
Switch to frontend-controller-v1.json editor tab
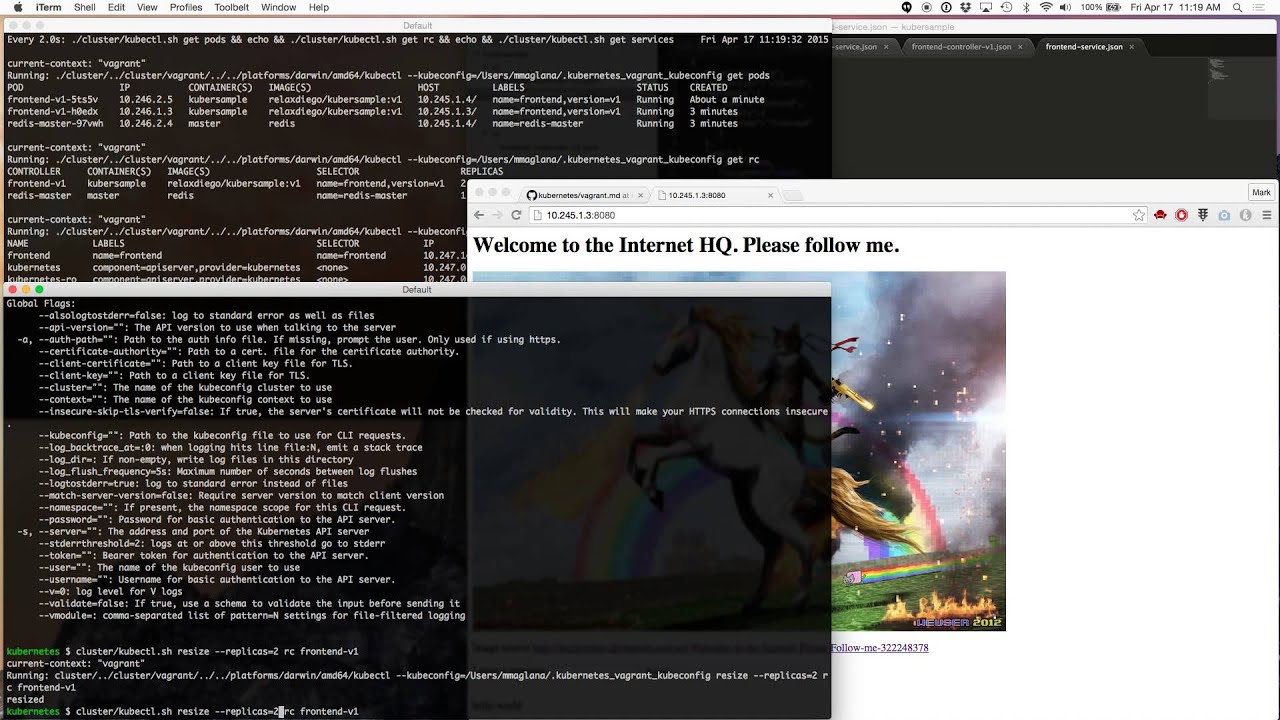pos(961,47)
